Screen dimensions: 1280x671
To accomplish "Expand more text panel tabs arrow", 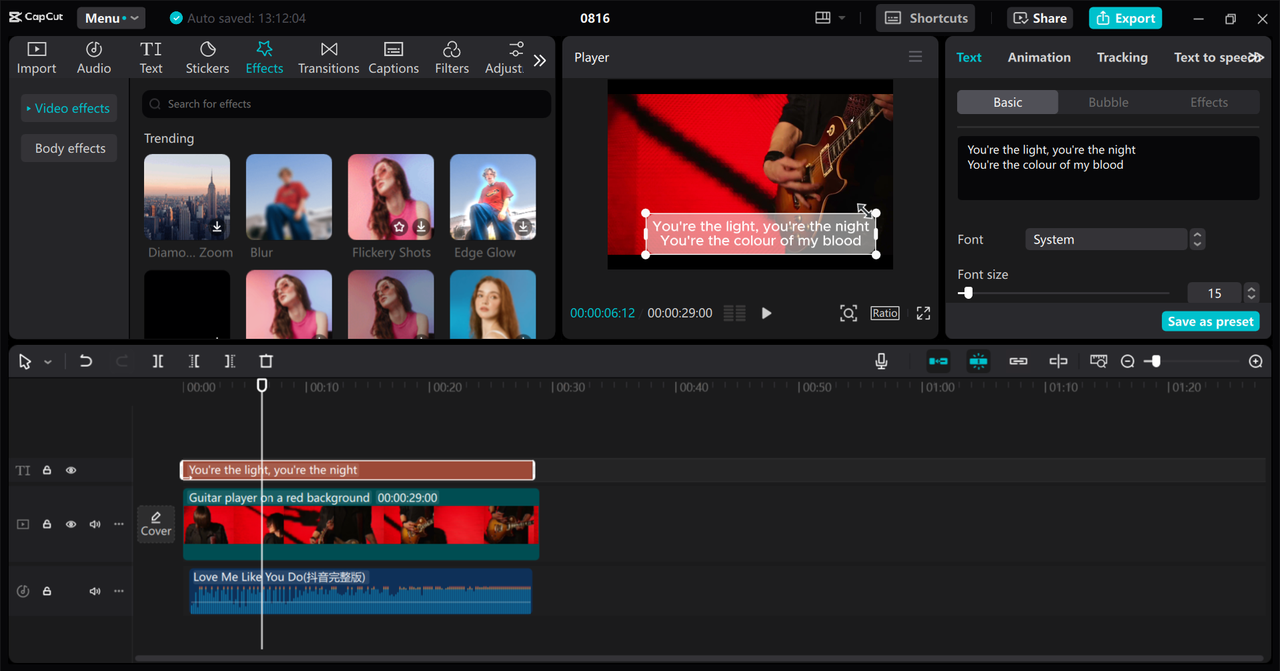I will coord(1258,58).
